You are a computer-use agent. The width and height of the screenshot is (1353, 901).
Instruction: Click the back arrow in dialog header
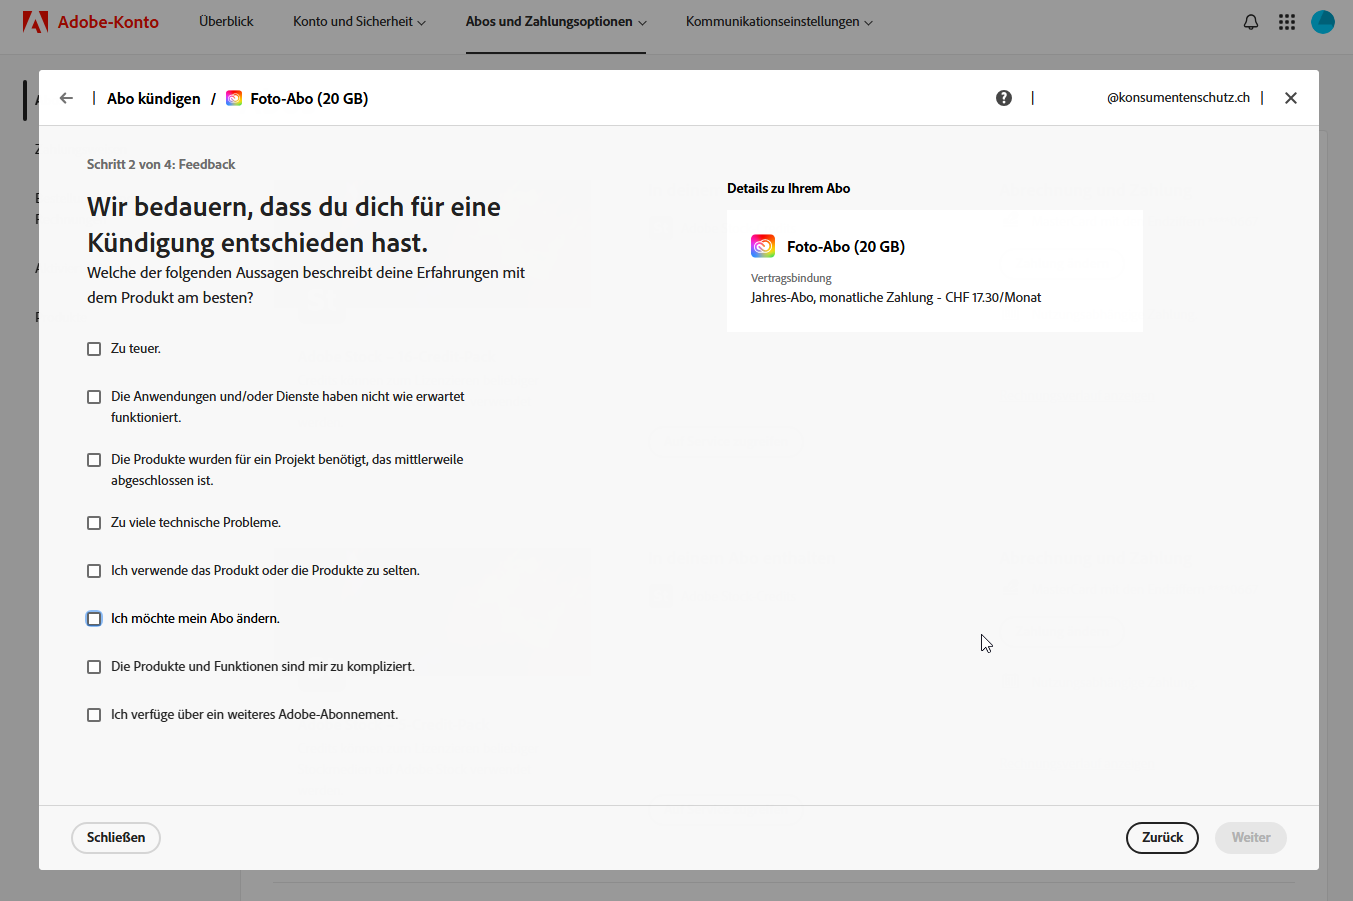pyautogui.click(x=66, y=98)
